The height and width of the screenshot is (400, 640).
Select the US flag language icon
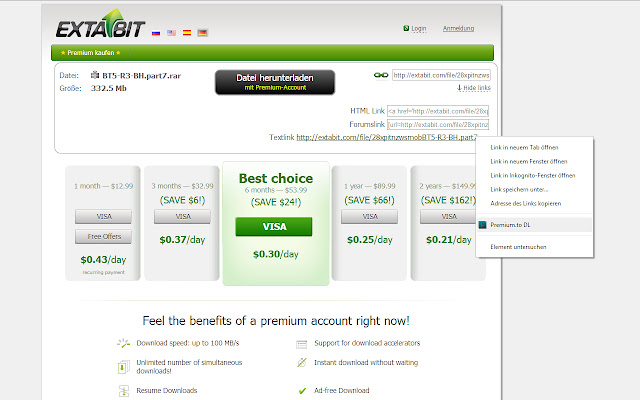pyautogui.click(x=171, y=33)
